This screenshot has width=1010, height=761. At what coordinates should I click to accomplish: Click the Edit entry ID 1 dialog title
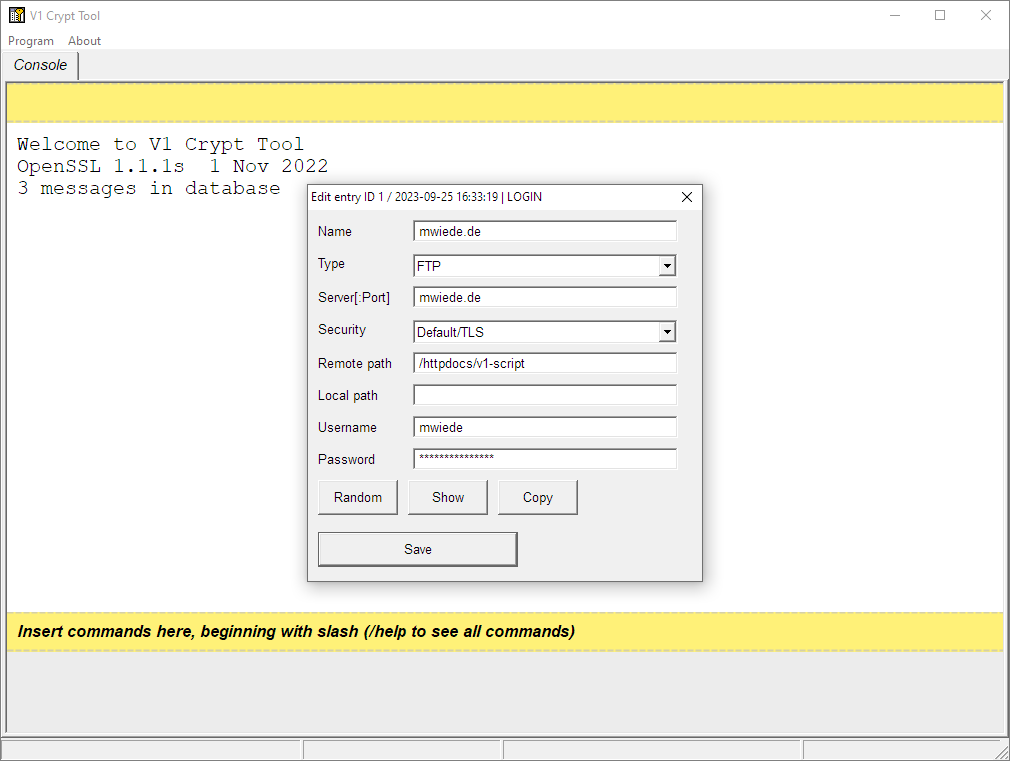[x=426, y=197]
